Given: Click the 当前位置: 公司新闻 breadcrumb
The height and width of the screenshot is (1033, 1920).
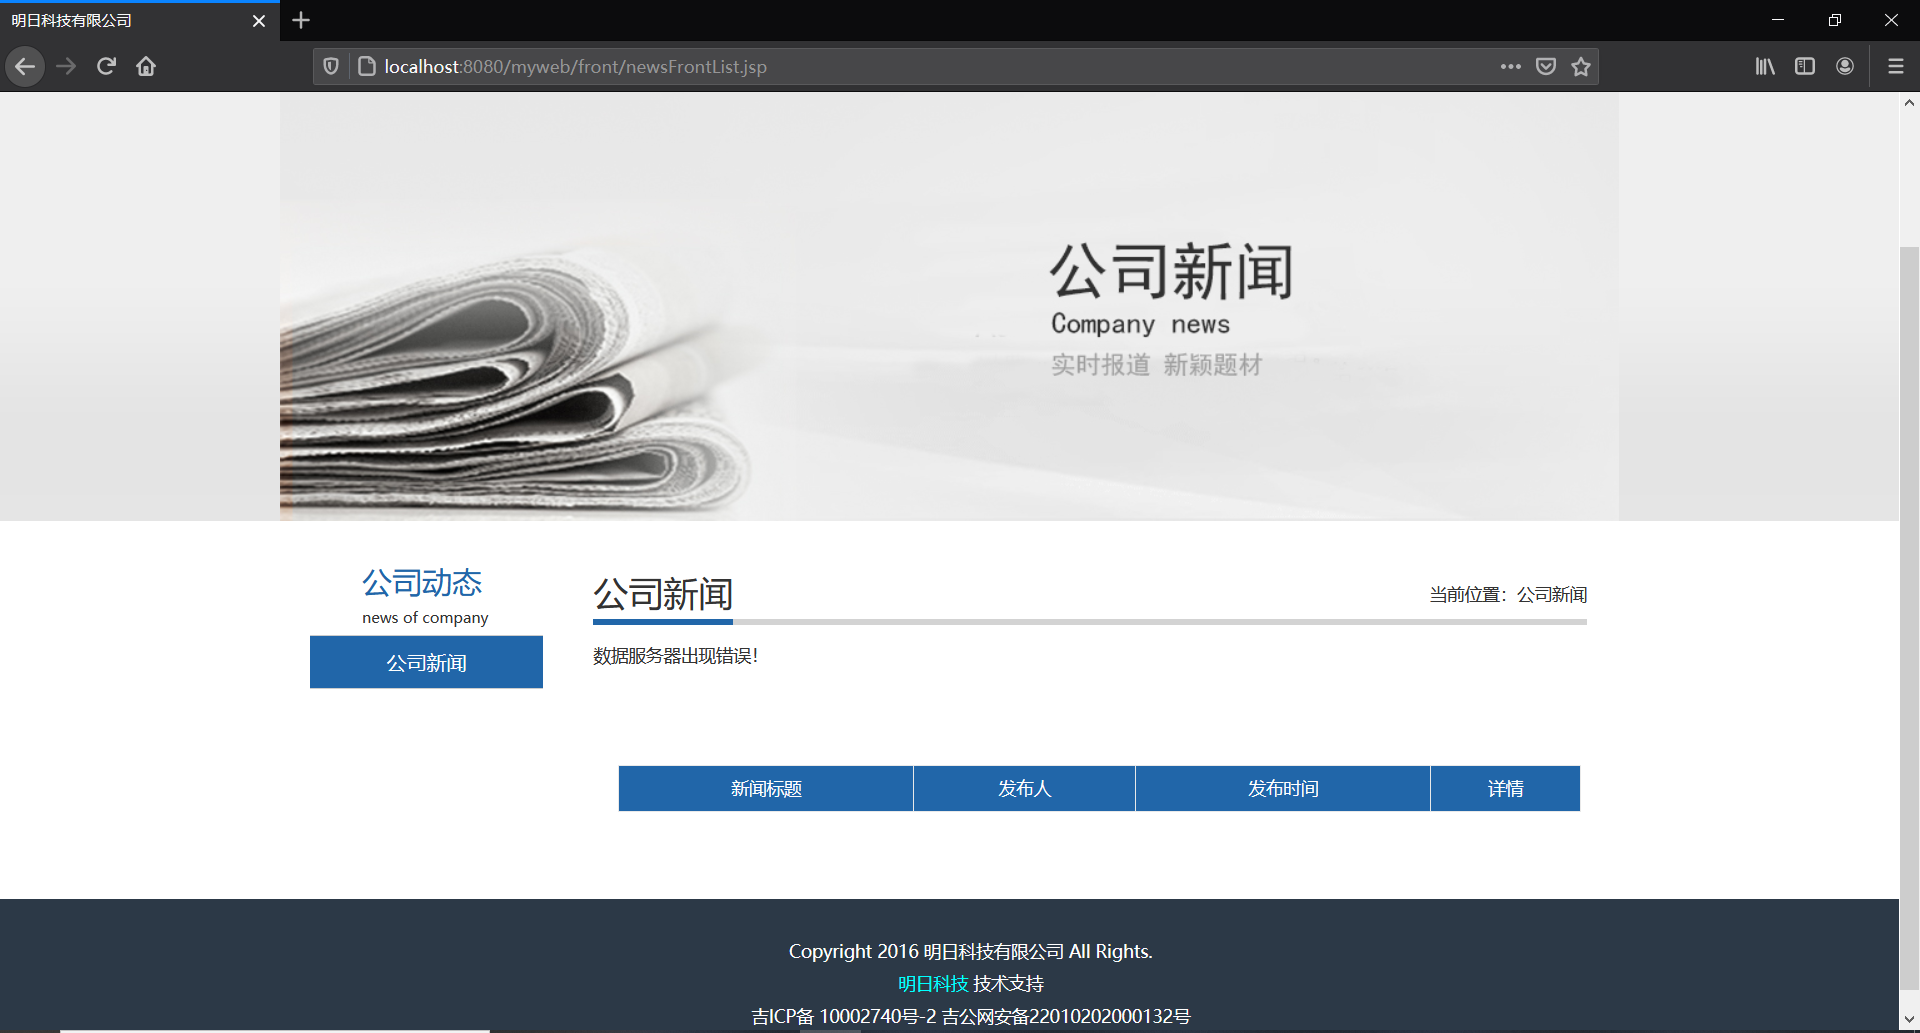Looking at the screenshot, I should tap(1508, 595).
